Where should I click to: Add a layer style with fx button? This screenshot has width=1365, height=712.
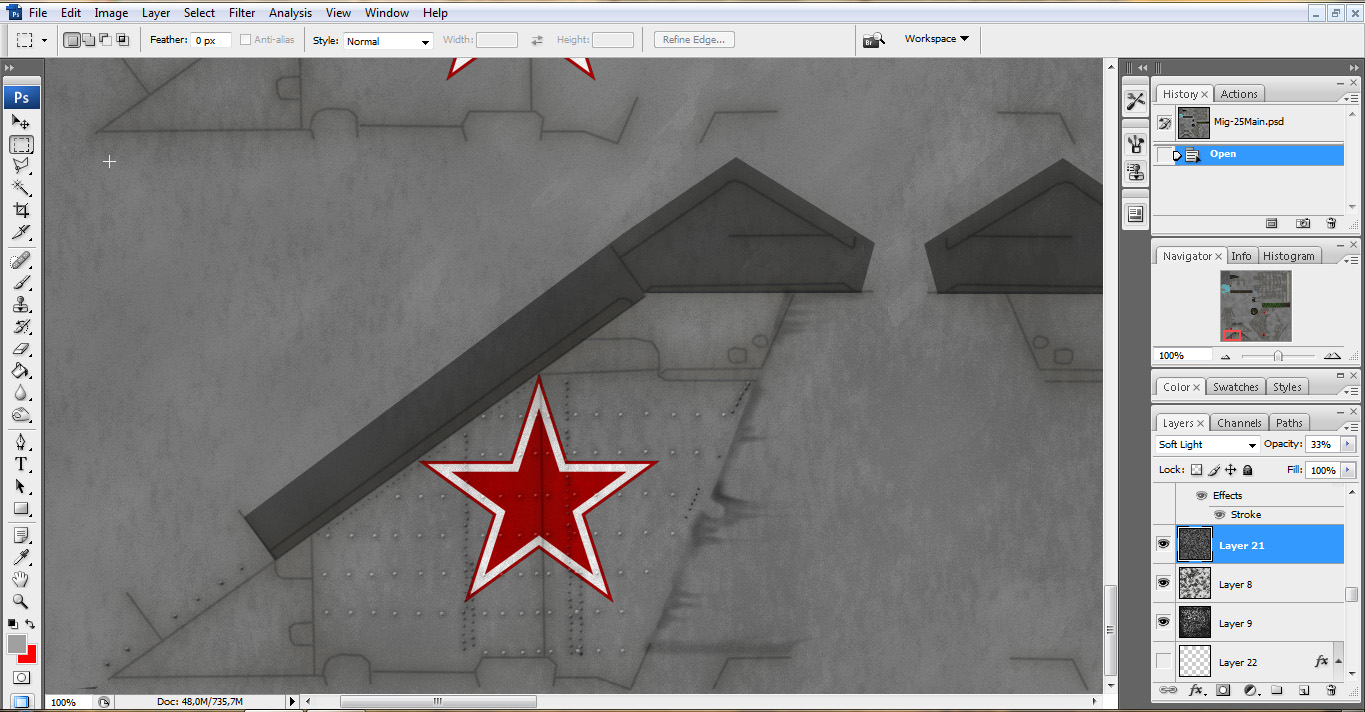point(1196,690)
